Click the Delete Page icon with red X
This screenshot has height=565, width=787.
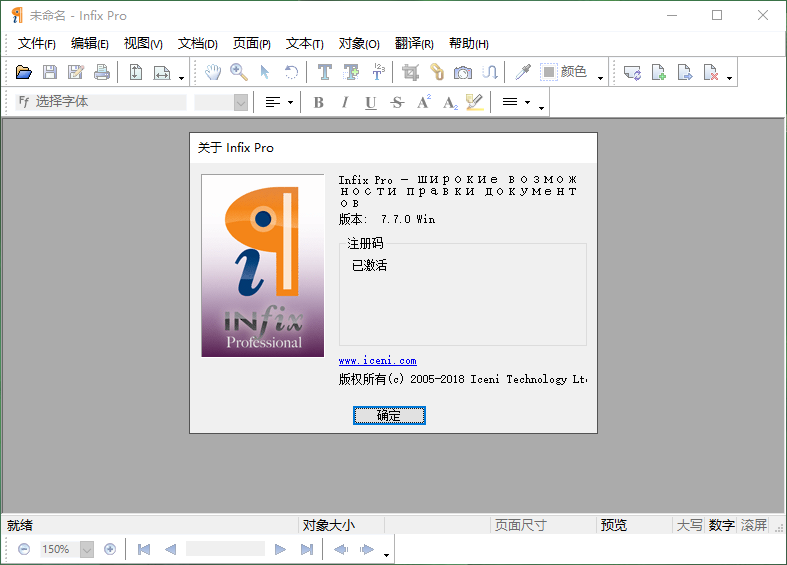pos(711,72)
